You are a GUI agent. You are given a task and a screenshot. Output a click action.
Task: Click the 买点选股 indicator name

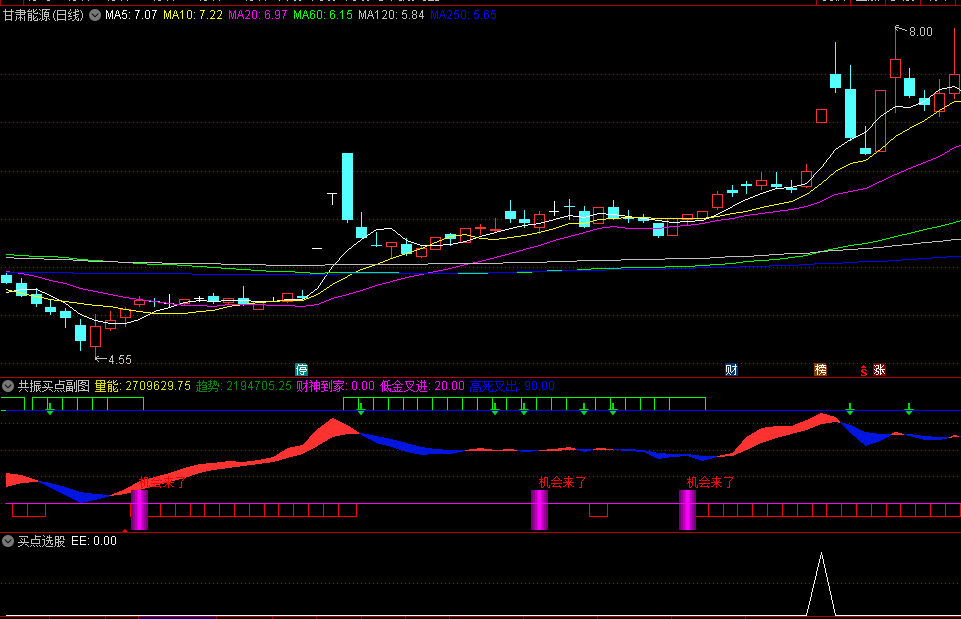tap(42, 541)
